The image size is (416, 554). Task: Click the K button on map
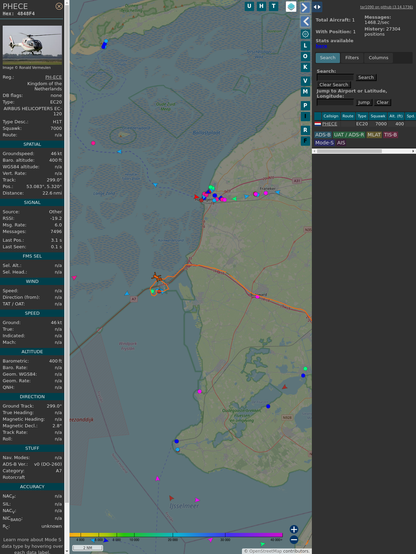(x=305, y=67)
